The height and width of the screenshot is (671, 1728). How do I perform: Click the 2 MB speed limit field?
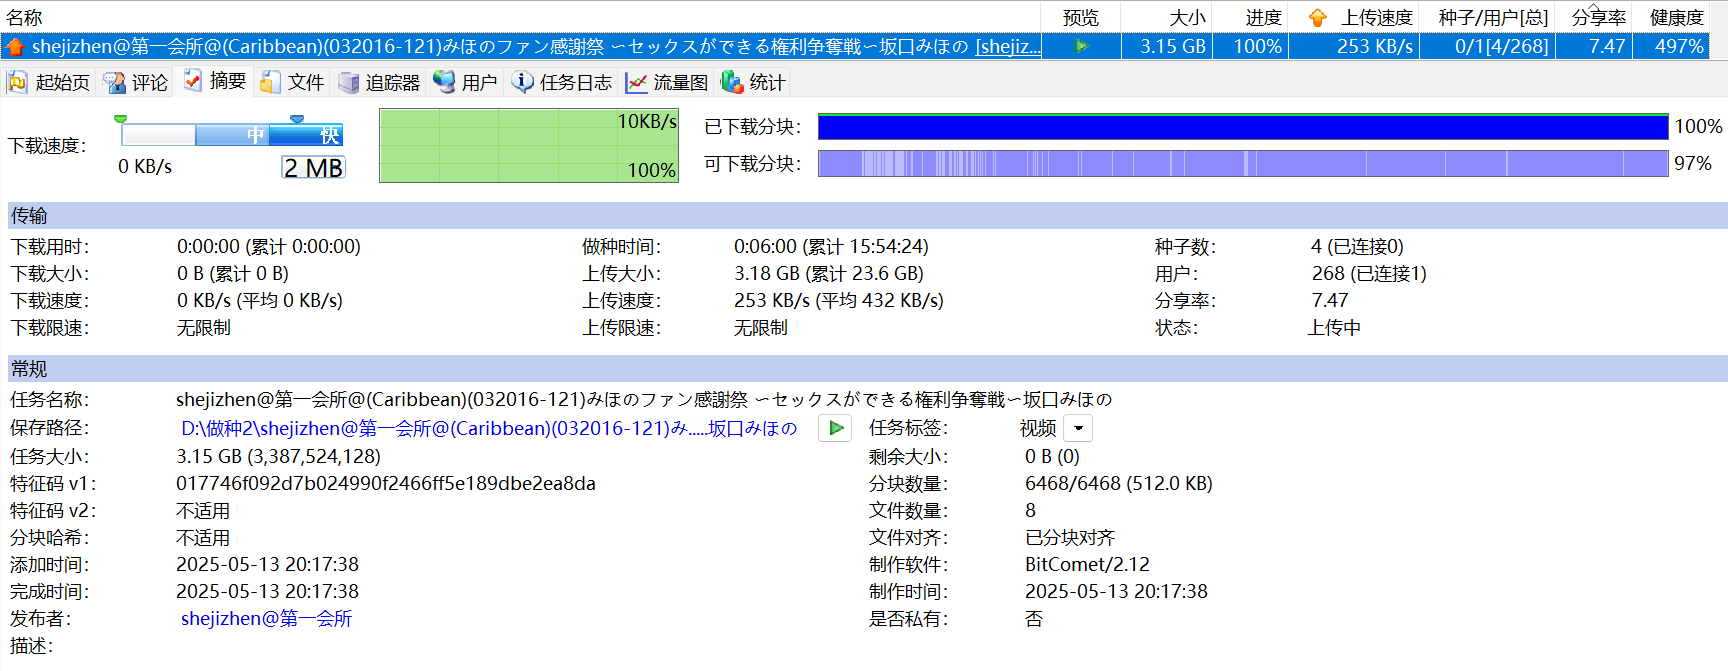coord(313,167)
